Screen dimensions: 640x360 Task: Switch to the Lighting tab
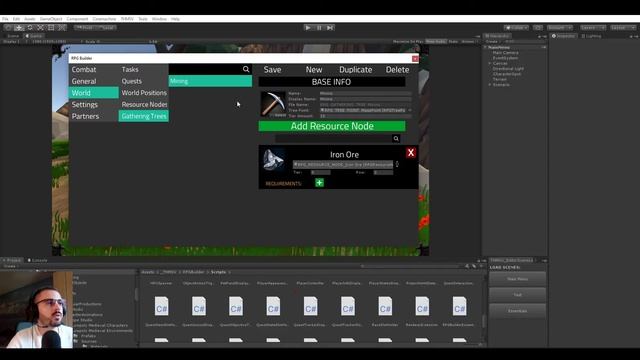point(591,36)
